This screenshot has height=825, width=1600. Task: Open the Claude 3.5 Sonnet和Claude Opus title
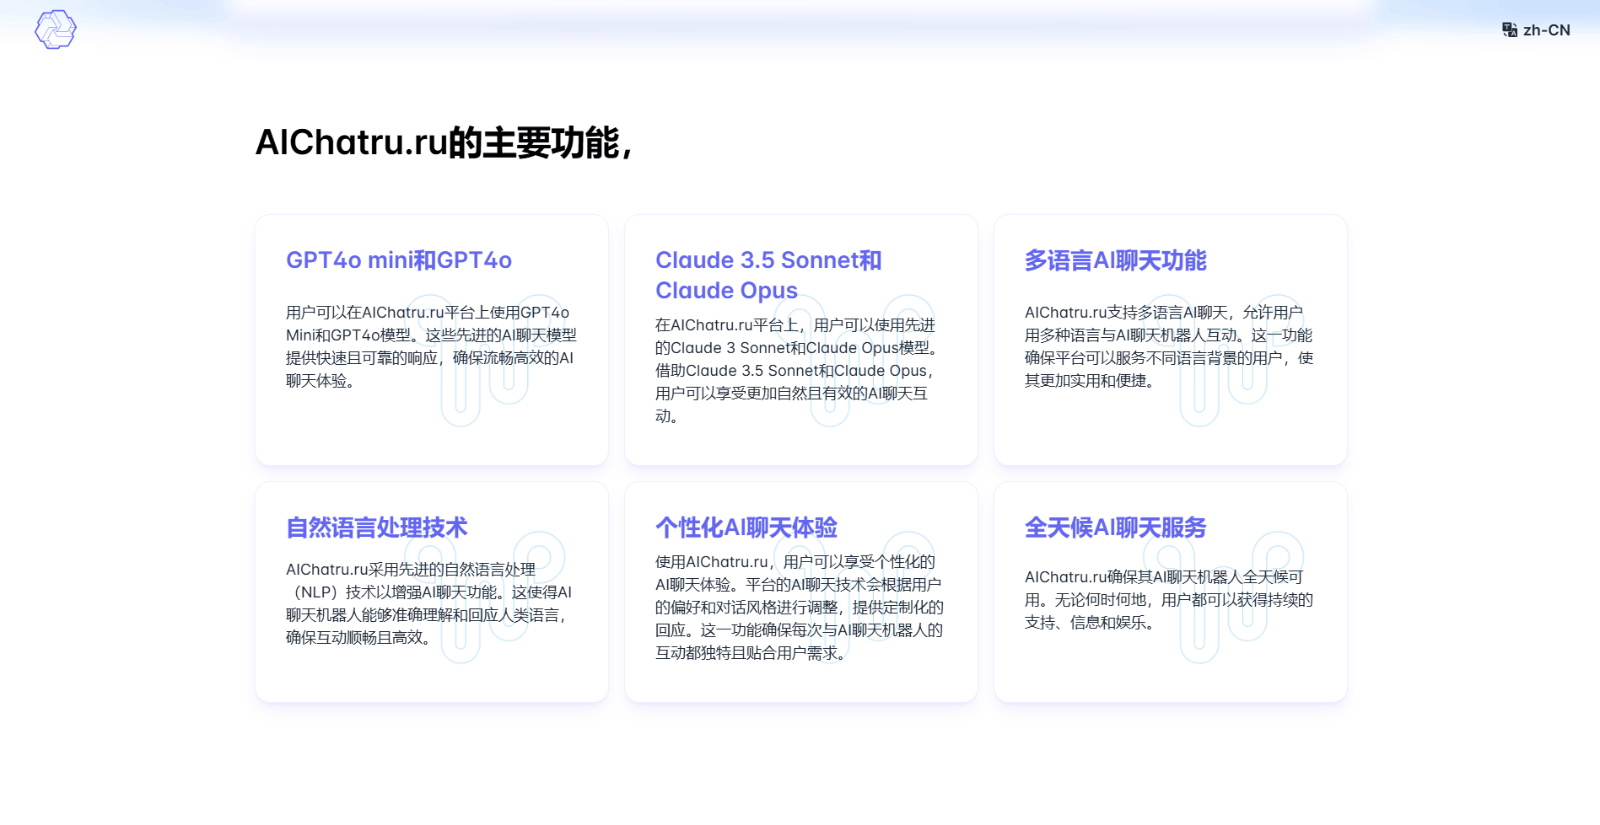click(x=768, y=275)
